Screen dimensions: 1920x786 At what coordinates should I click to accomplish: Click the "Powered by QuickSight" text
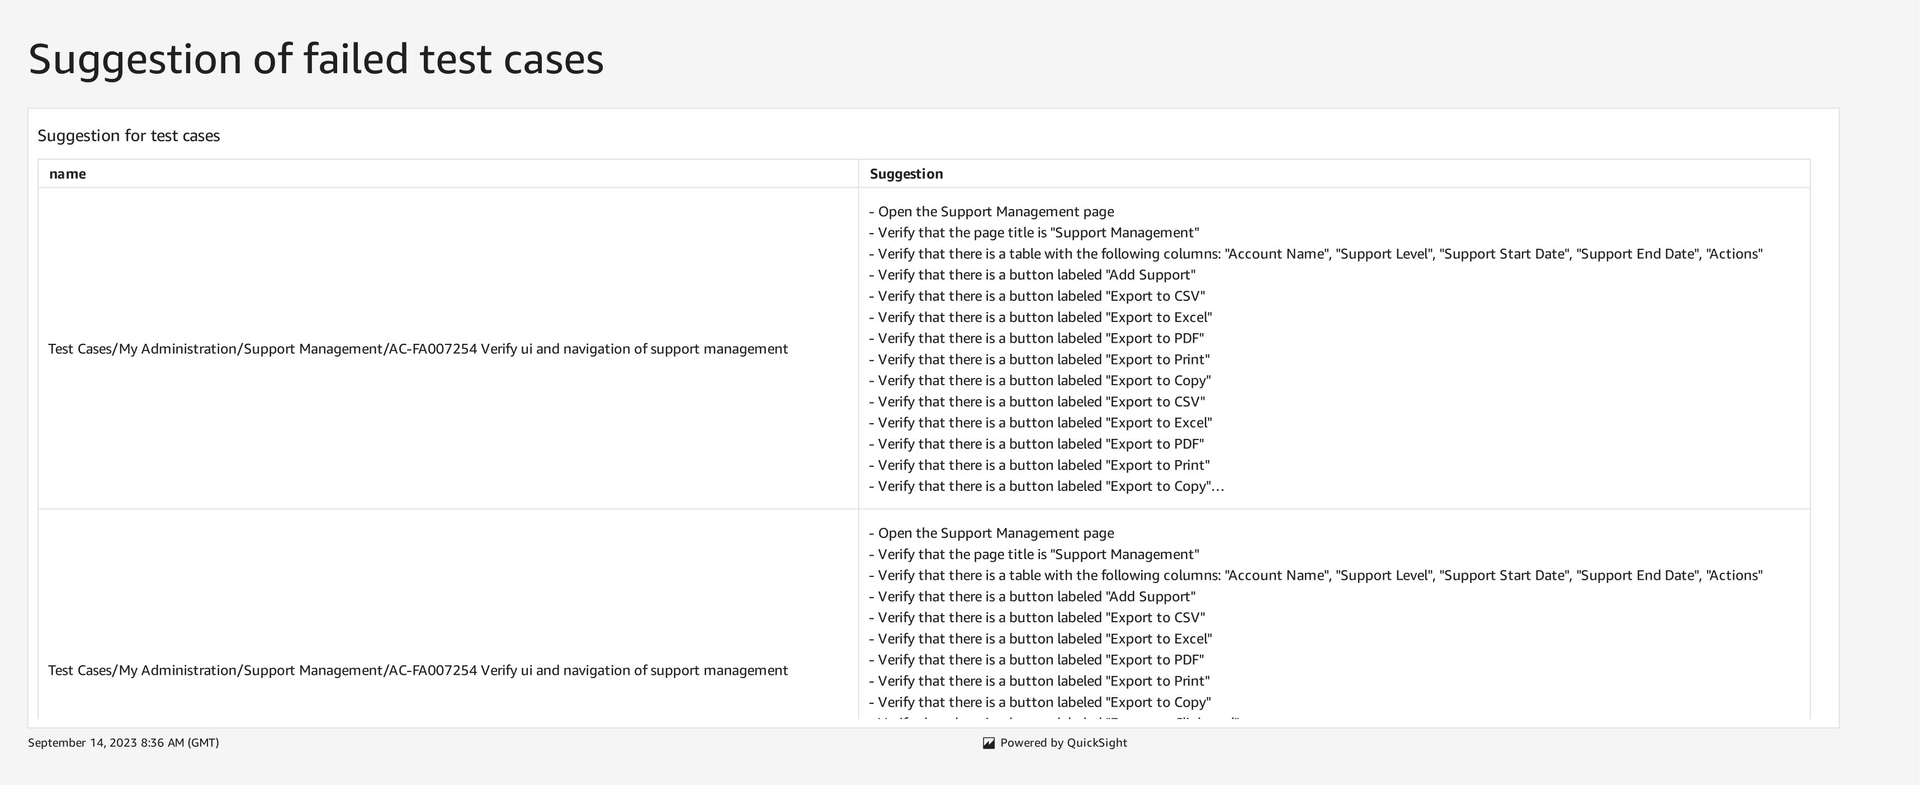click(x=1063, y=743)
